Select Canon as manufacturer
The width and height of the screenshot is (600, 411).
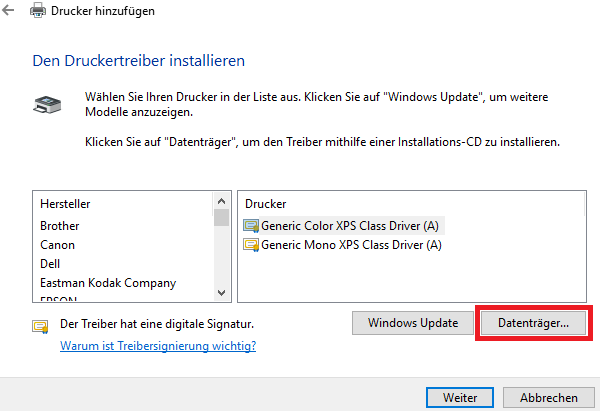[58, 245]
